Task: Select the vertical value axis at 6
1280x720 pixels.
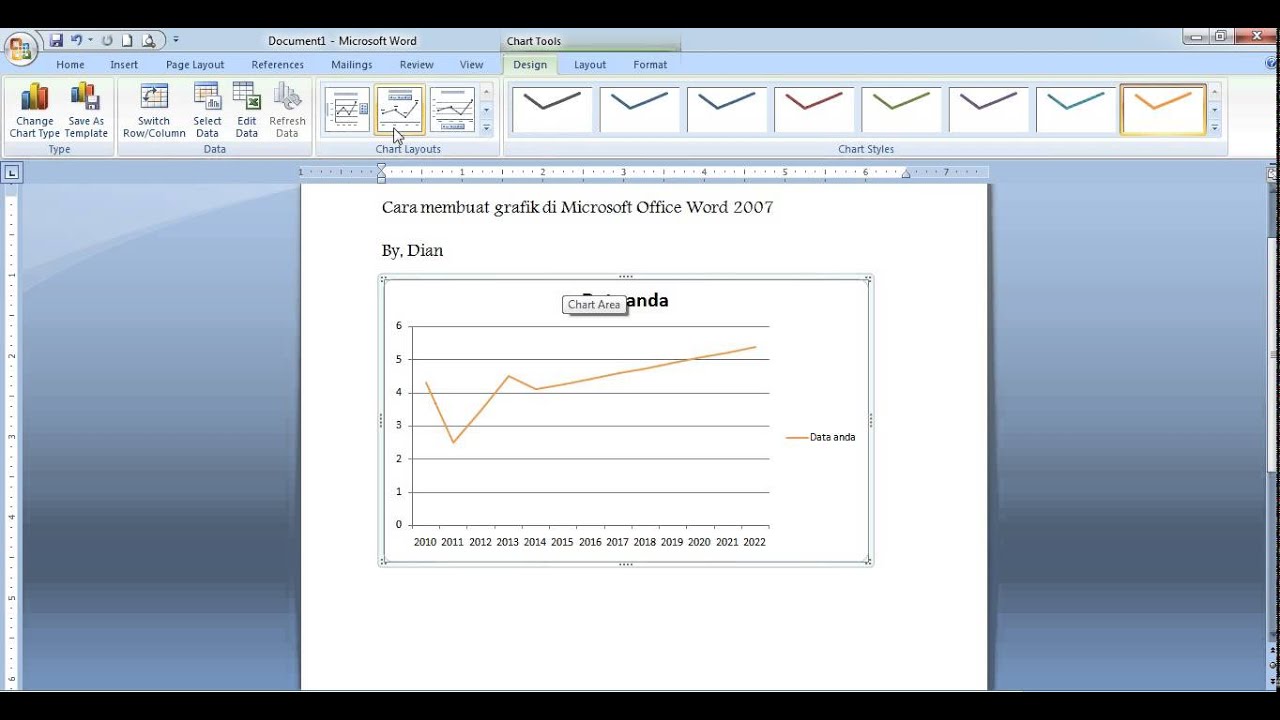Action: pos(399,326)
